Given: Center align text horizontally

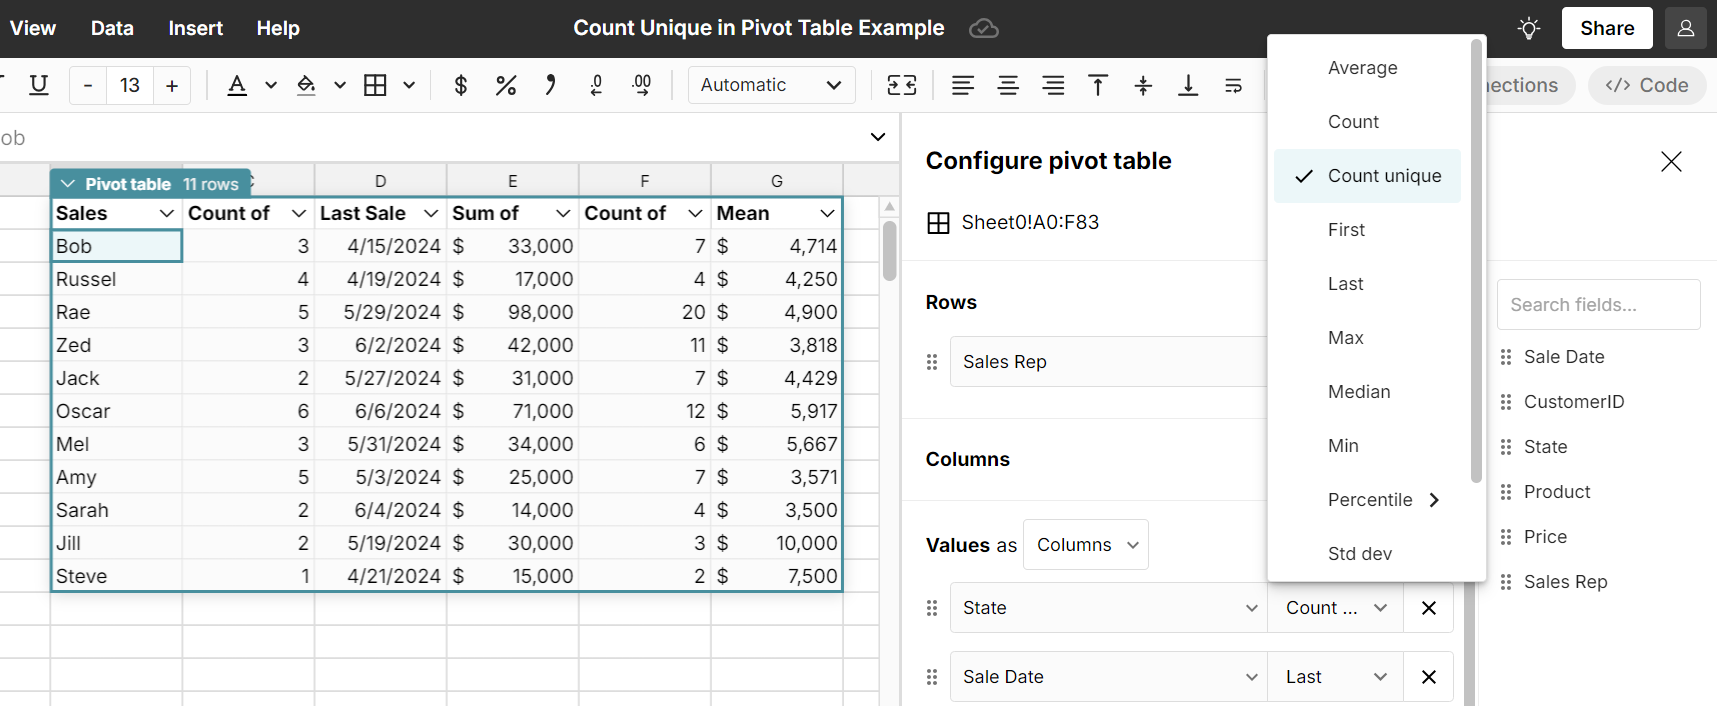Looking at the screenshot, I should (x=1008, y=85).
